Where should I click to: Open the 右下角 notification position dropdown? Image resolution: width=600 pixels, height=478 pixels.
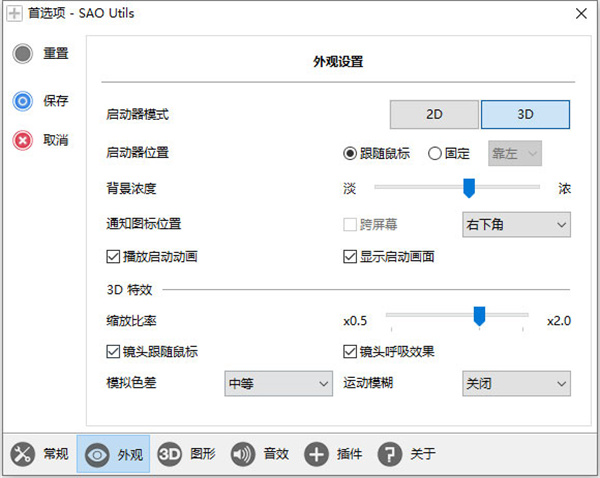(x=515, y=225)
